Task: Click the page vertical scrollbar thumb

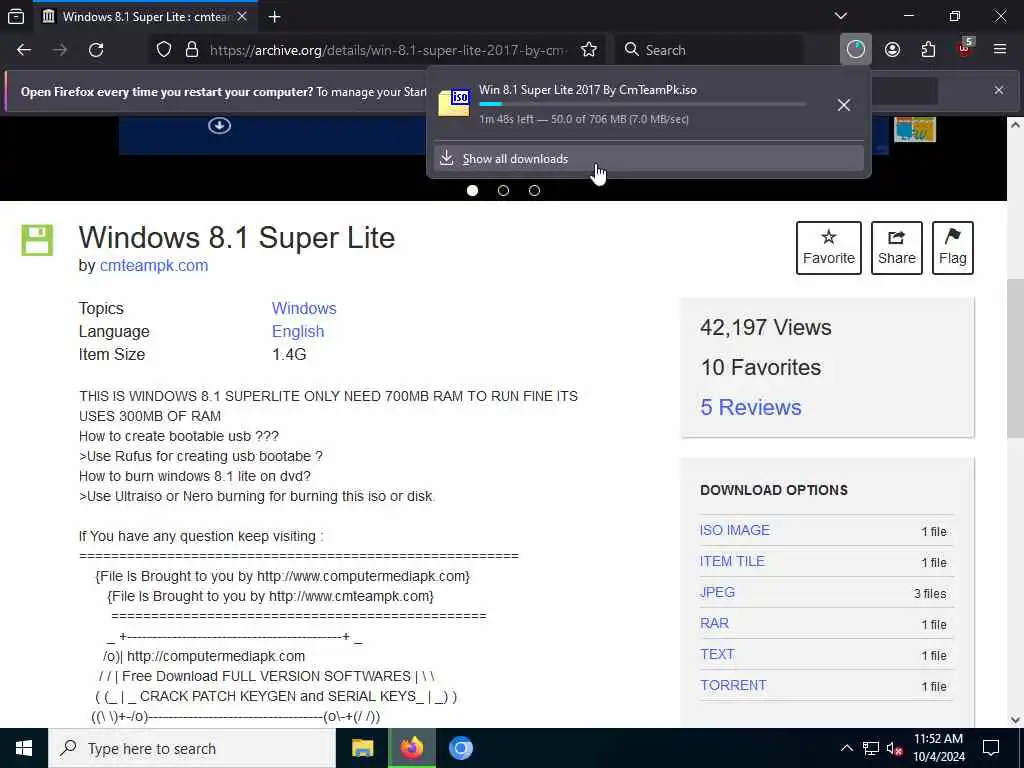Action: click(1015, 358)
